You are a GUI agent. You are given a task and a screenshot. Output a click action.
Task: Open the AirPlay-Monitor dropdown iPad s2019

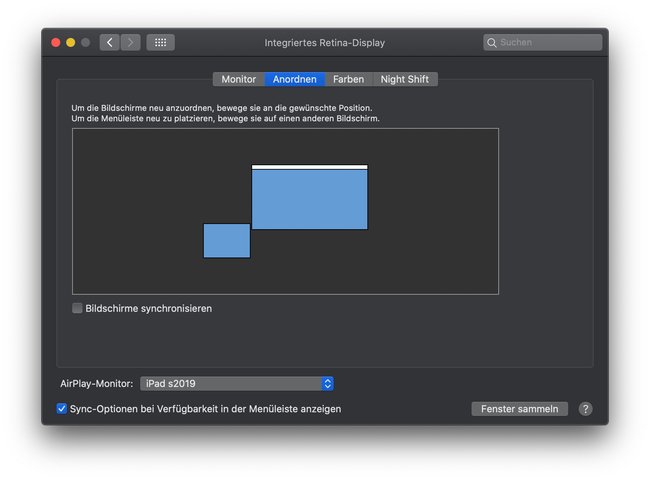[x=237, y=383]
